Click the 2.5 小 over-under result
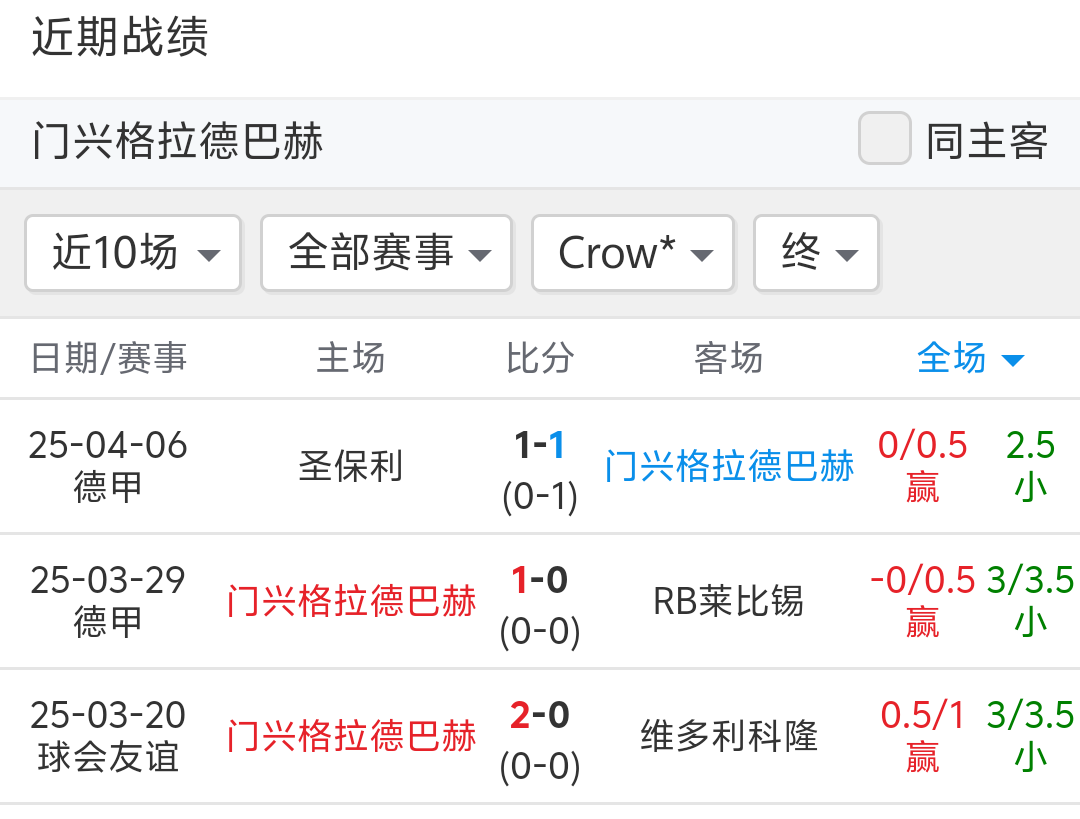Screen dimensions: 1080x819 pyautogui.click(x=1031, y=465)
